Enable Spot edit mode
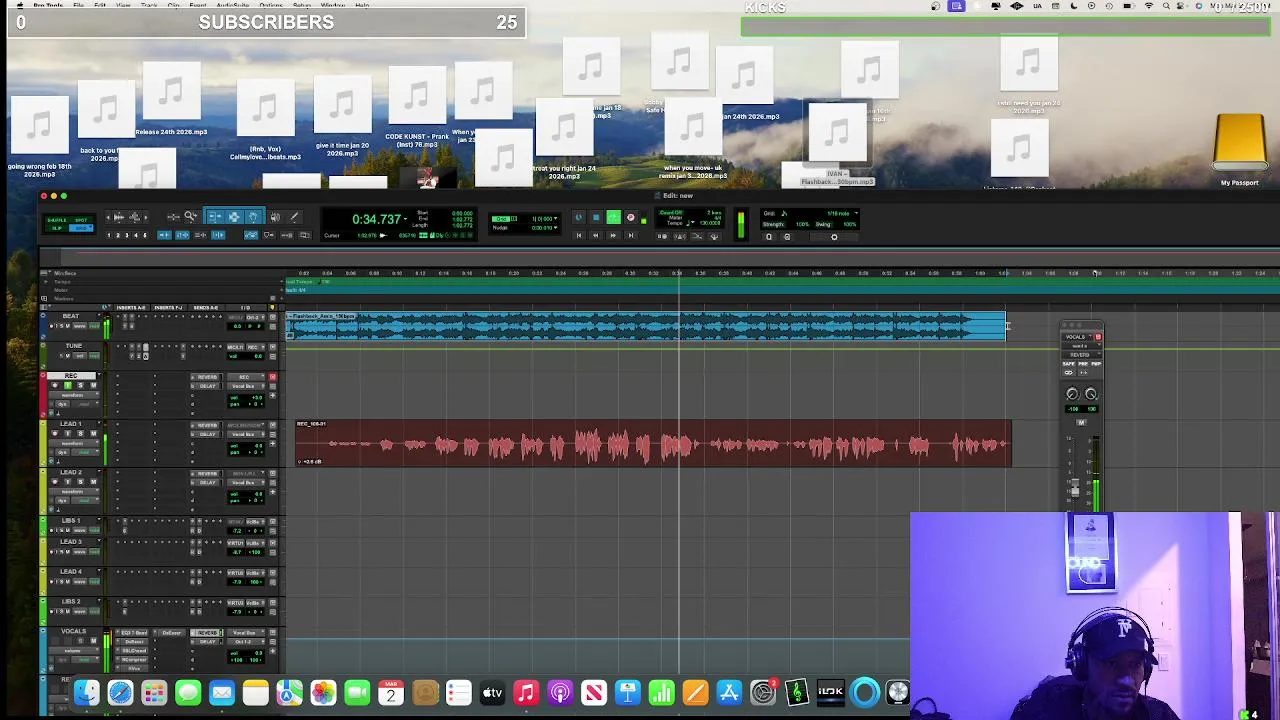 81,220
